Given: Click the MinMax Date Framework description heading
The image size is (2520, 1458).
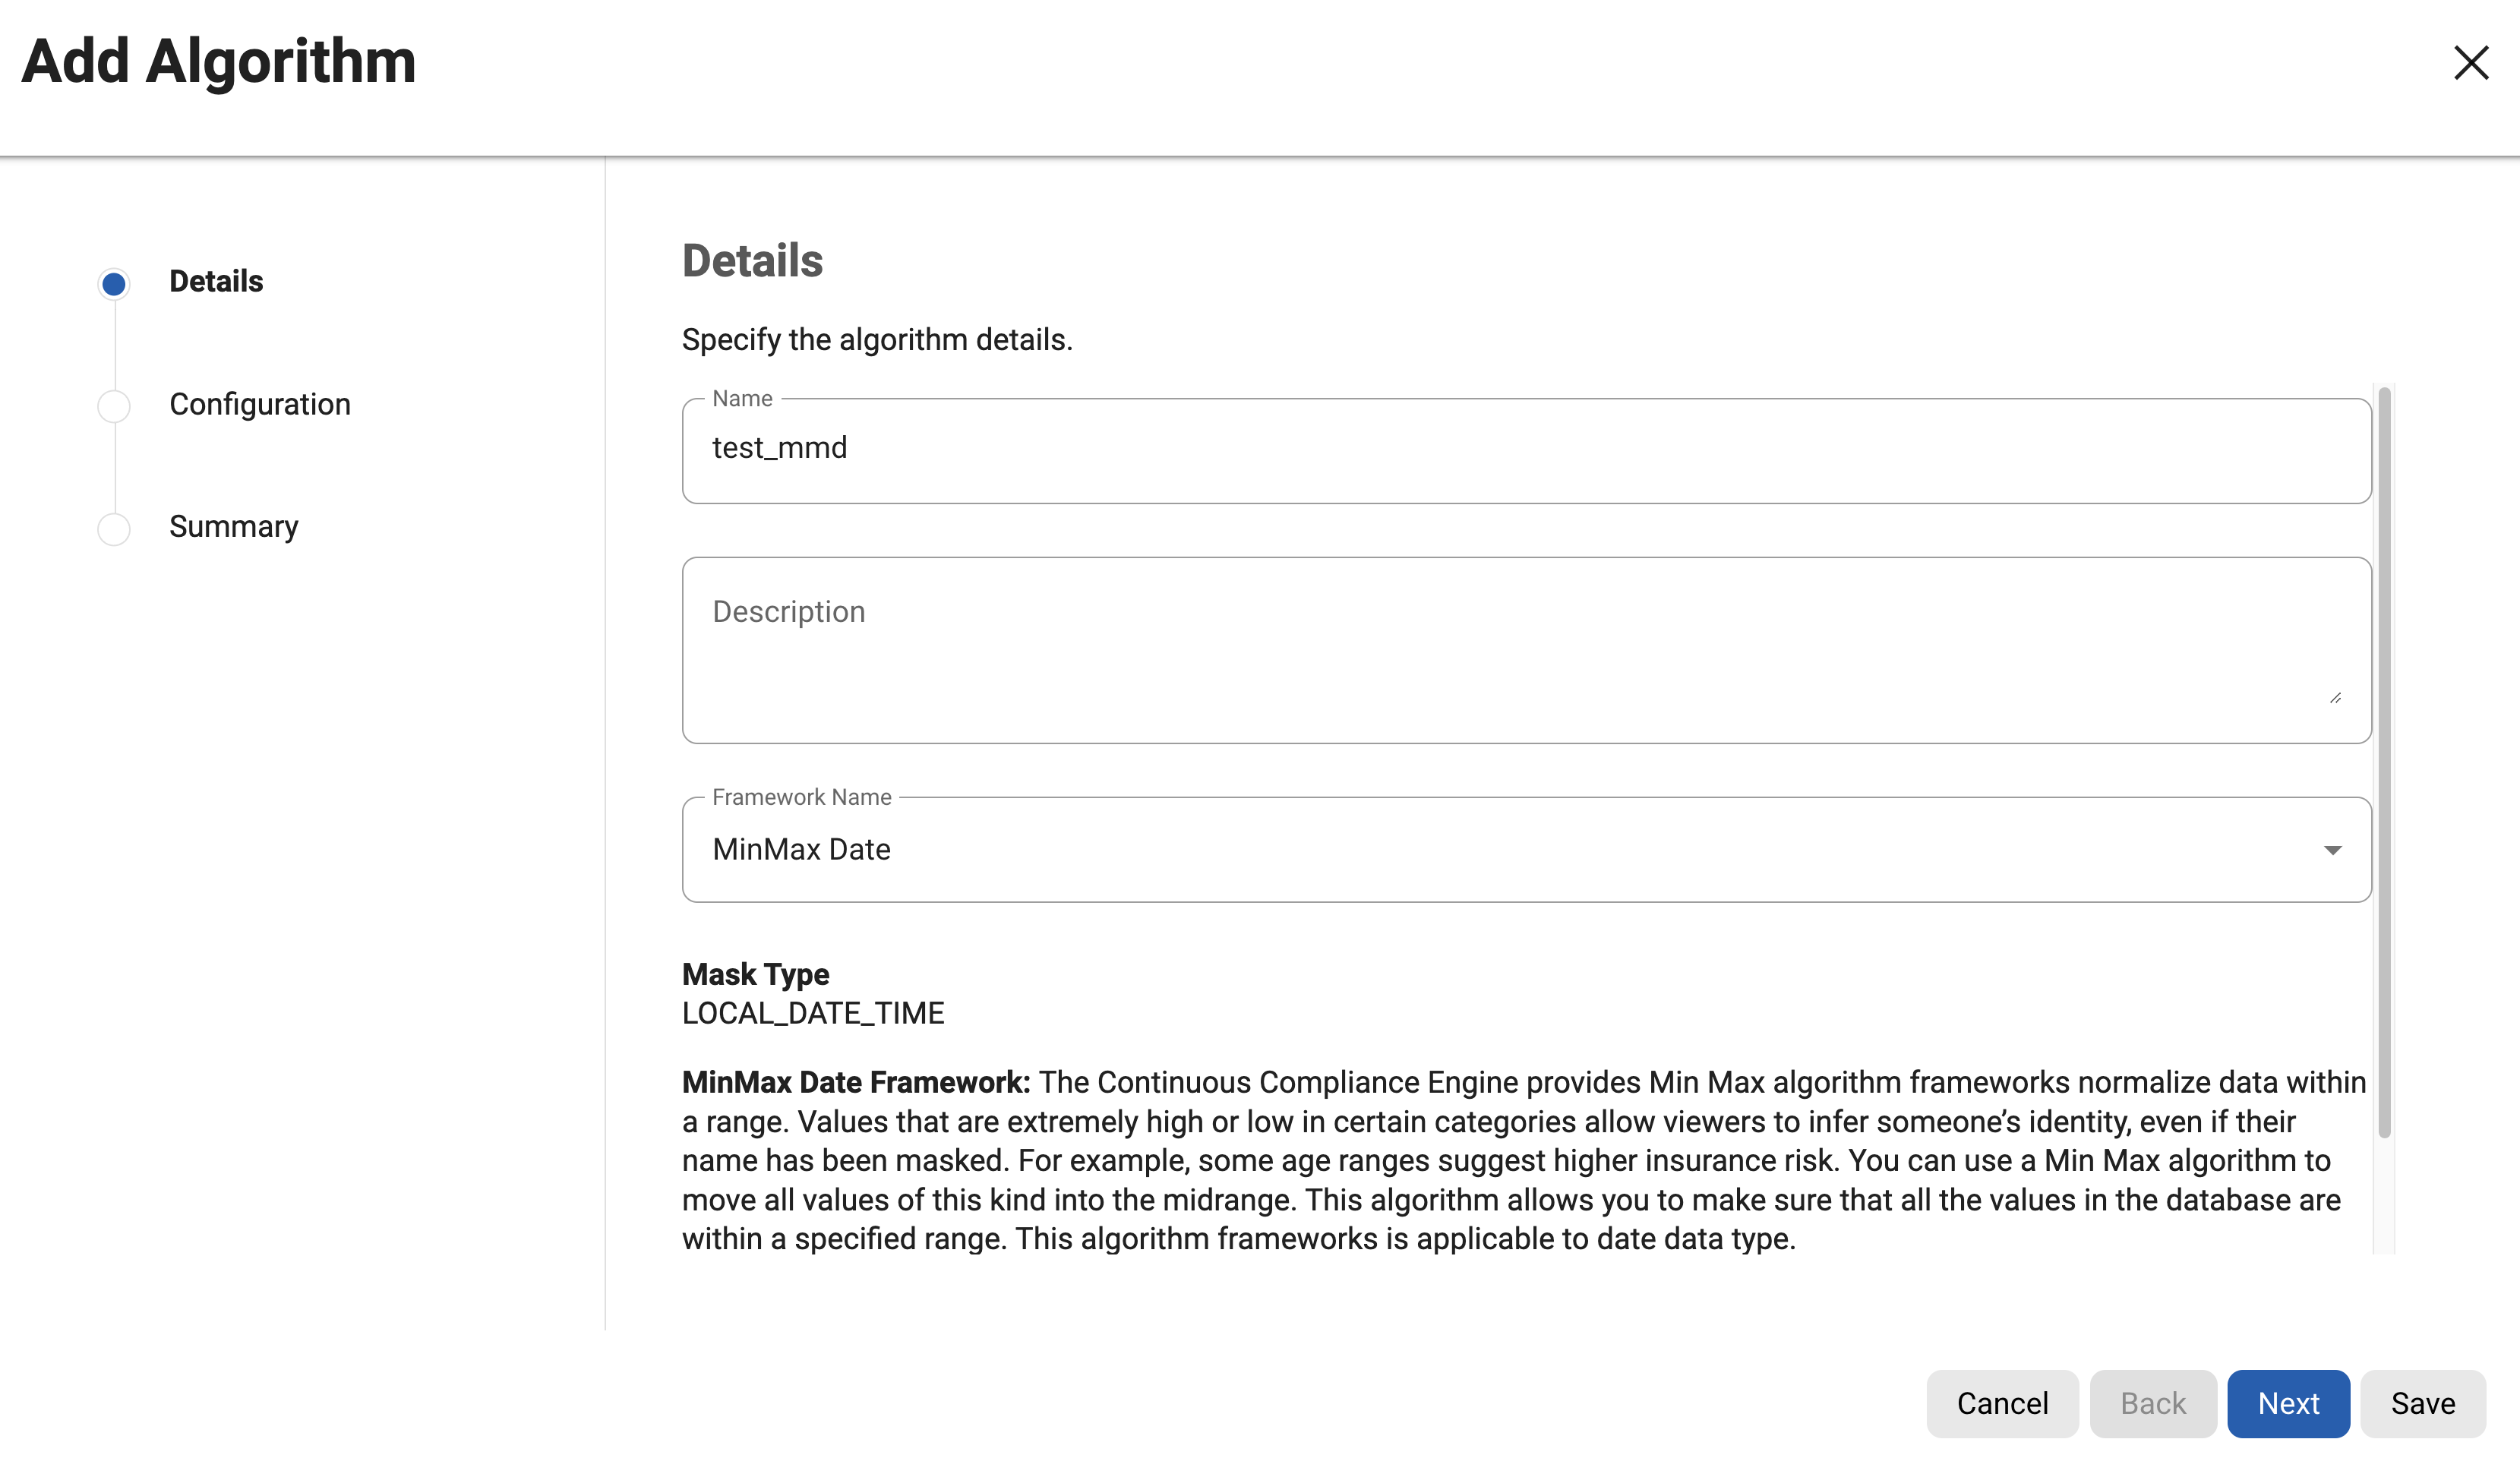Looking at the screenshot, I should tap(856, 1082).
